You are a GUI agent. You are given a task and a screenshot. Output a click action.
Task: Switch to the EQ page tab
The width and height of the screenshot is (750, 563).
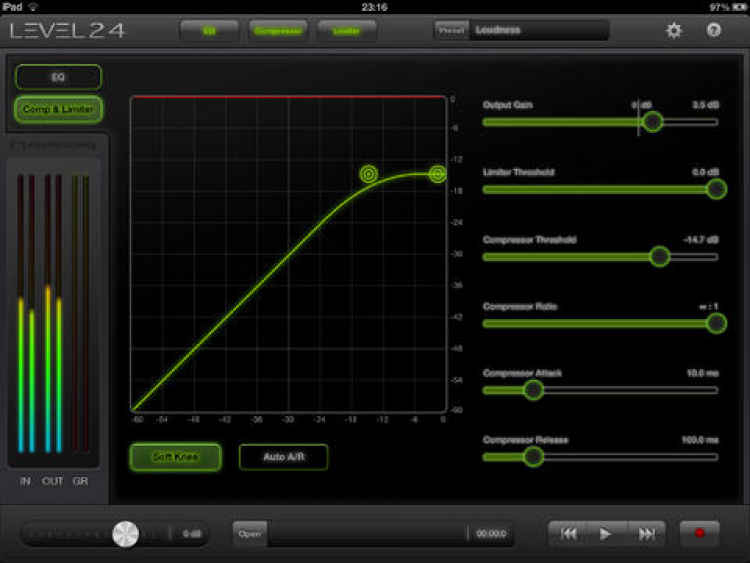pos(58,77)
